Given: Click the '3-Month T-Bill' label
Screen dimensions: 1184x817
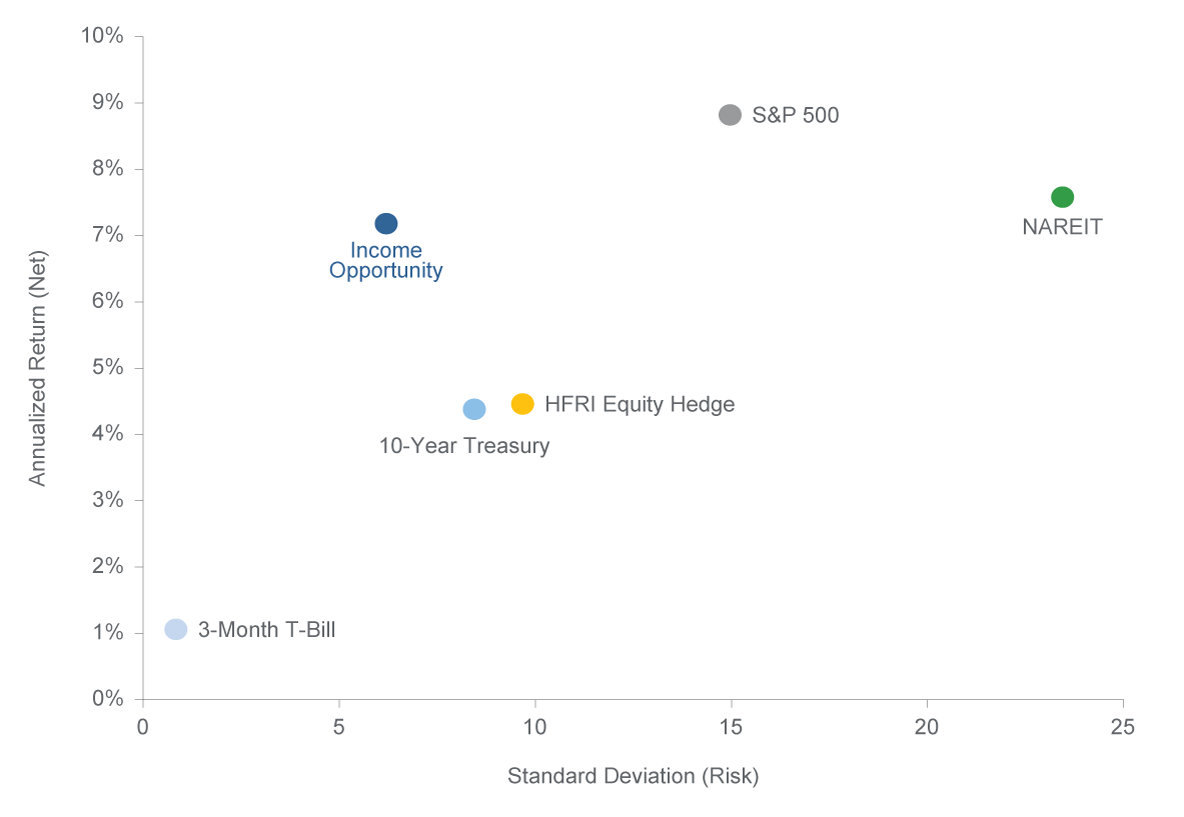Looking at the screenshot, I should click(x=267, y=630).
